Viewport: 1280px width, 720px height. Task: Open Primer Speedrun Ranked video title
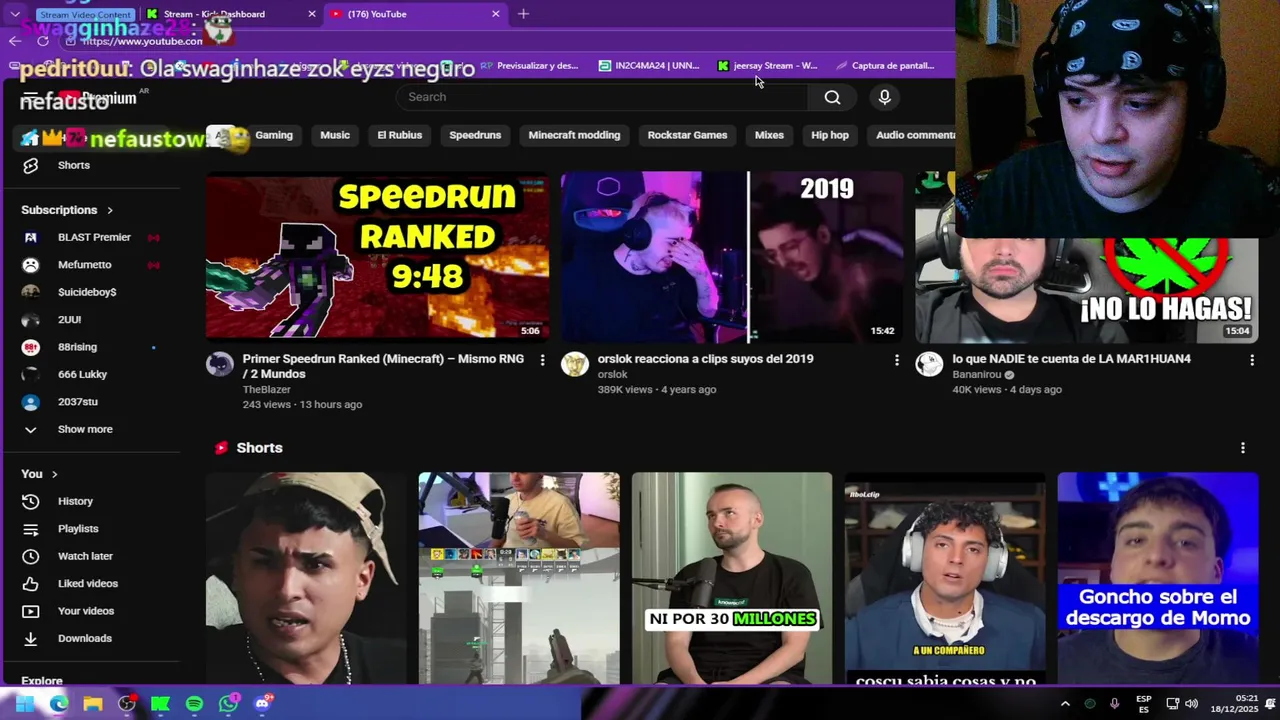tap(383, 366)
